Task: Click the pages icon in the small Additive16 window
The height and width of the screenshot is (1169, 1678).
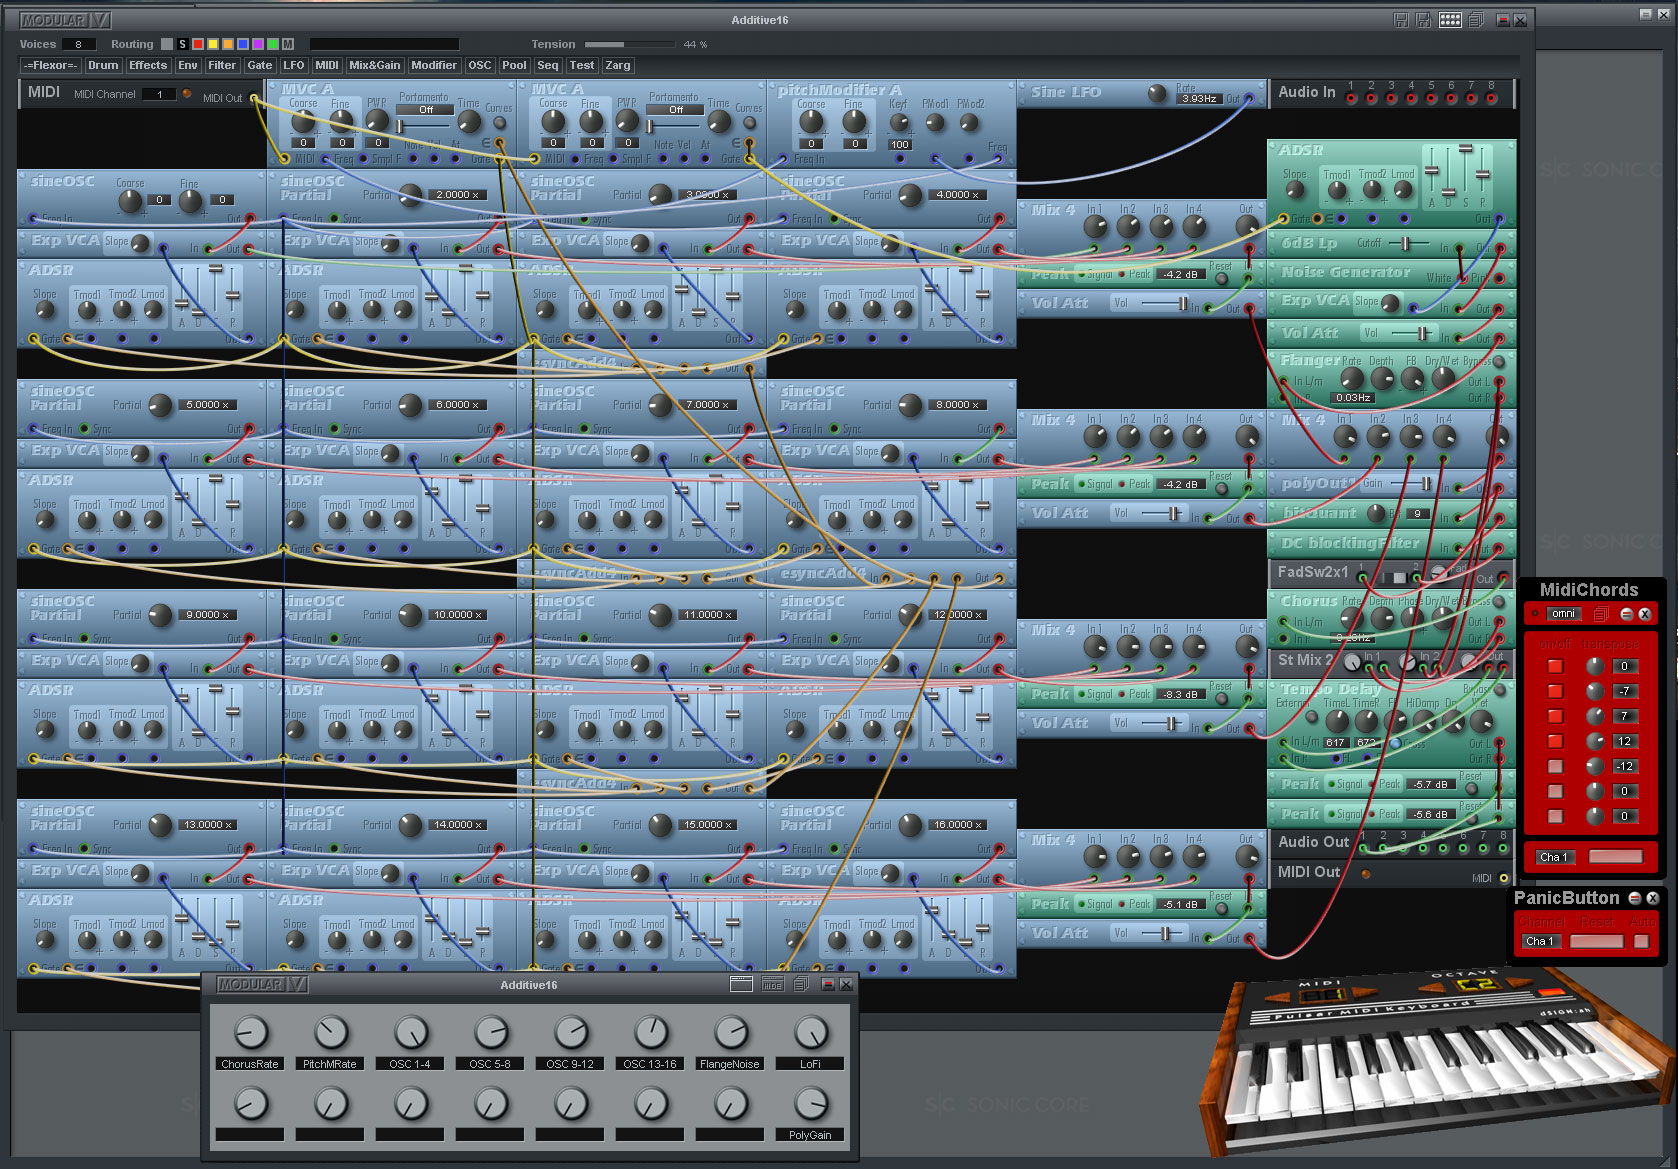Action: coord(800,984)
